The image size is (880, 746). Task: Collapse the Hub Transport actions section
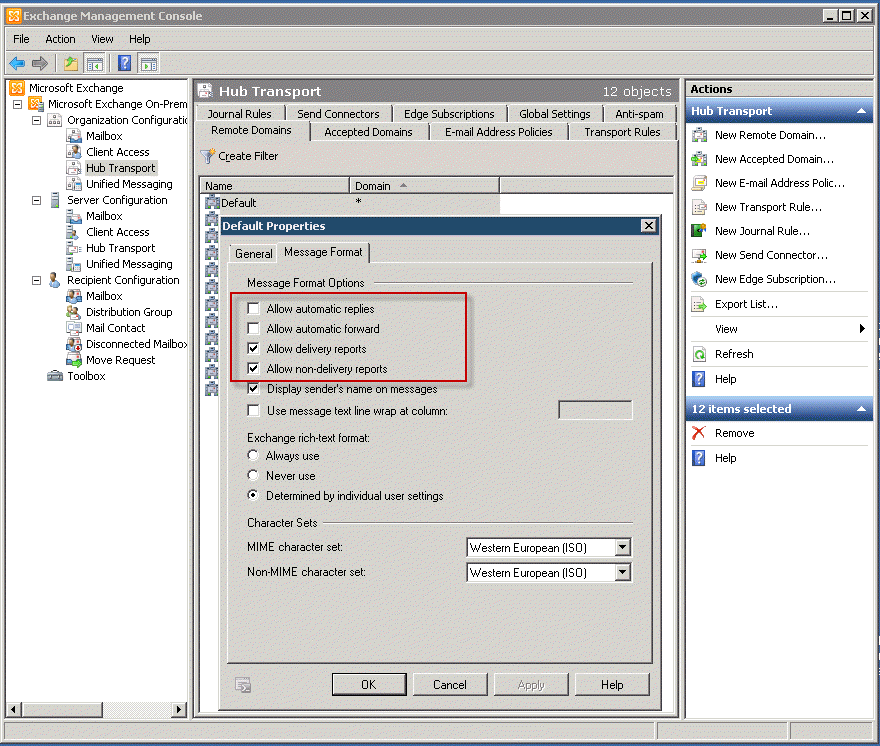861,111
